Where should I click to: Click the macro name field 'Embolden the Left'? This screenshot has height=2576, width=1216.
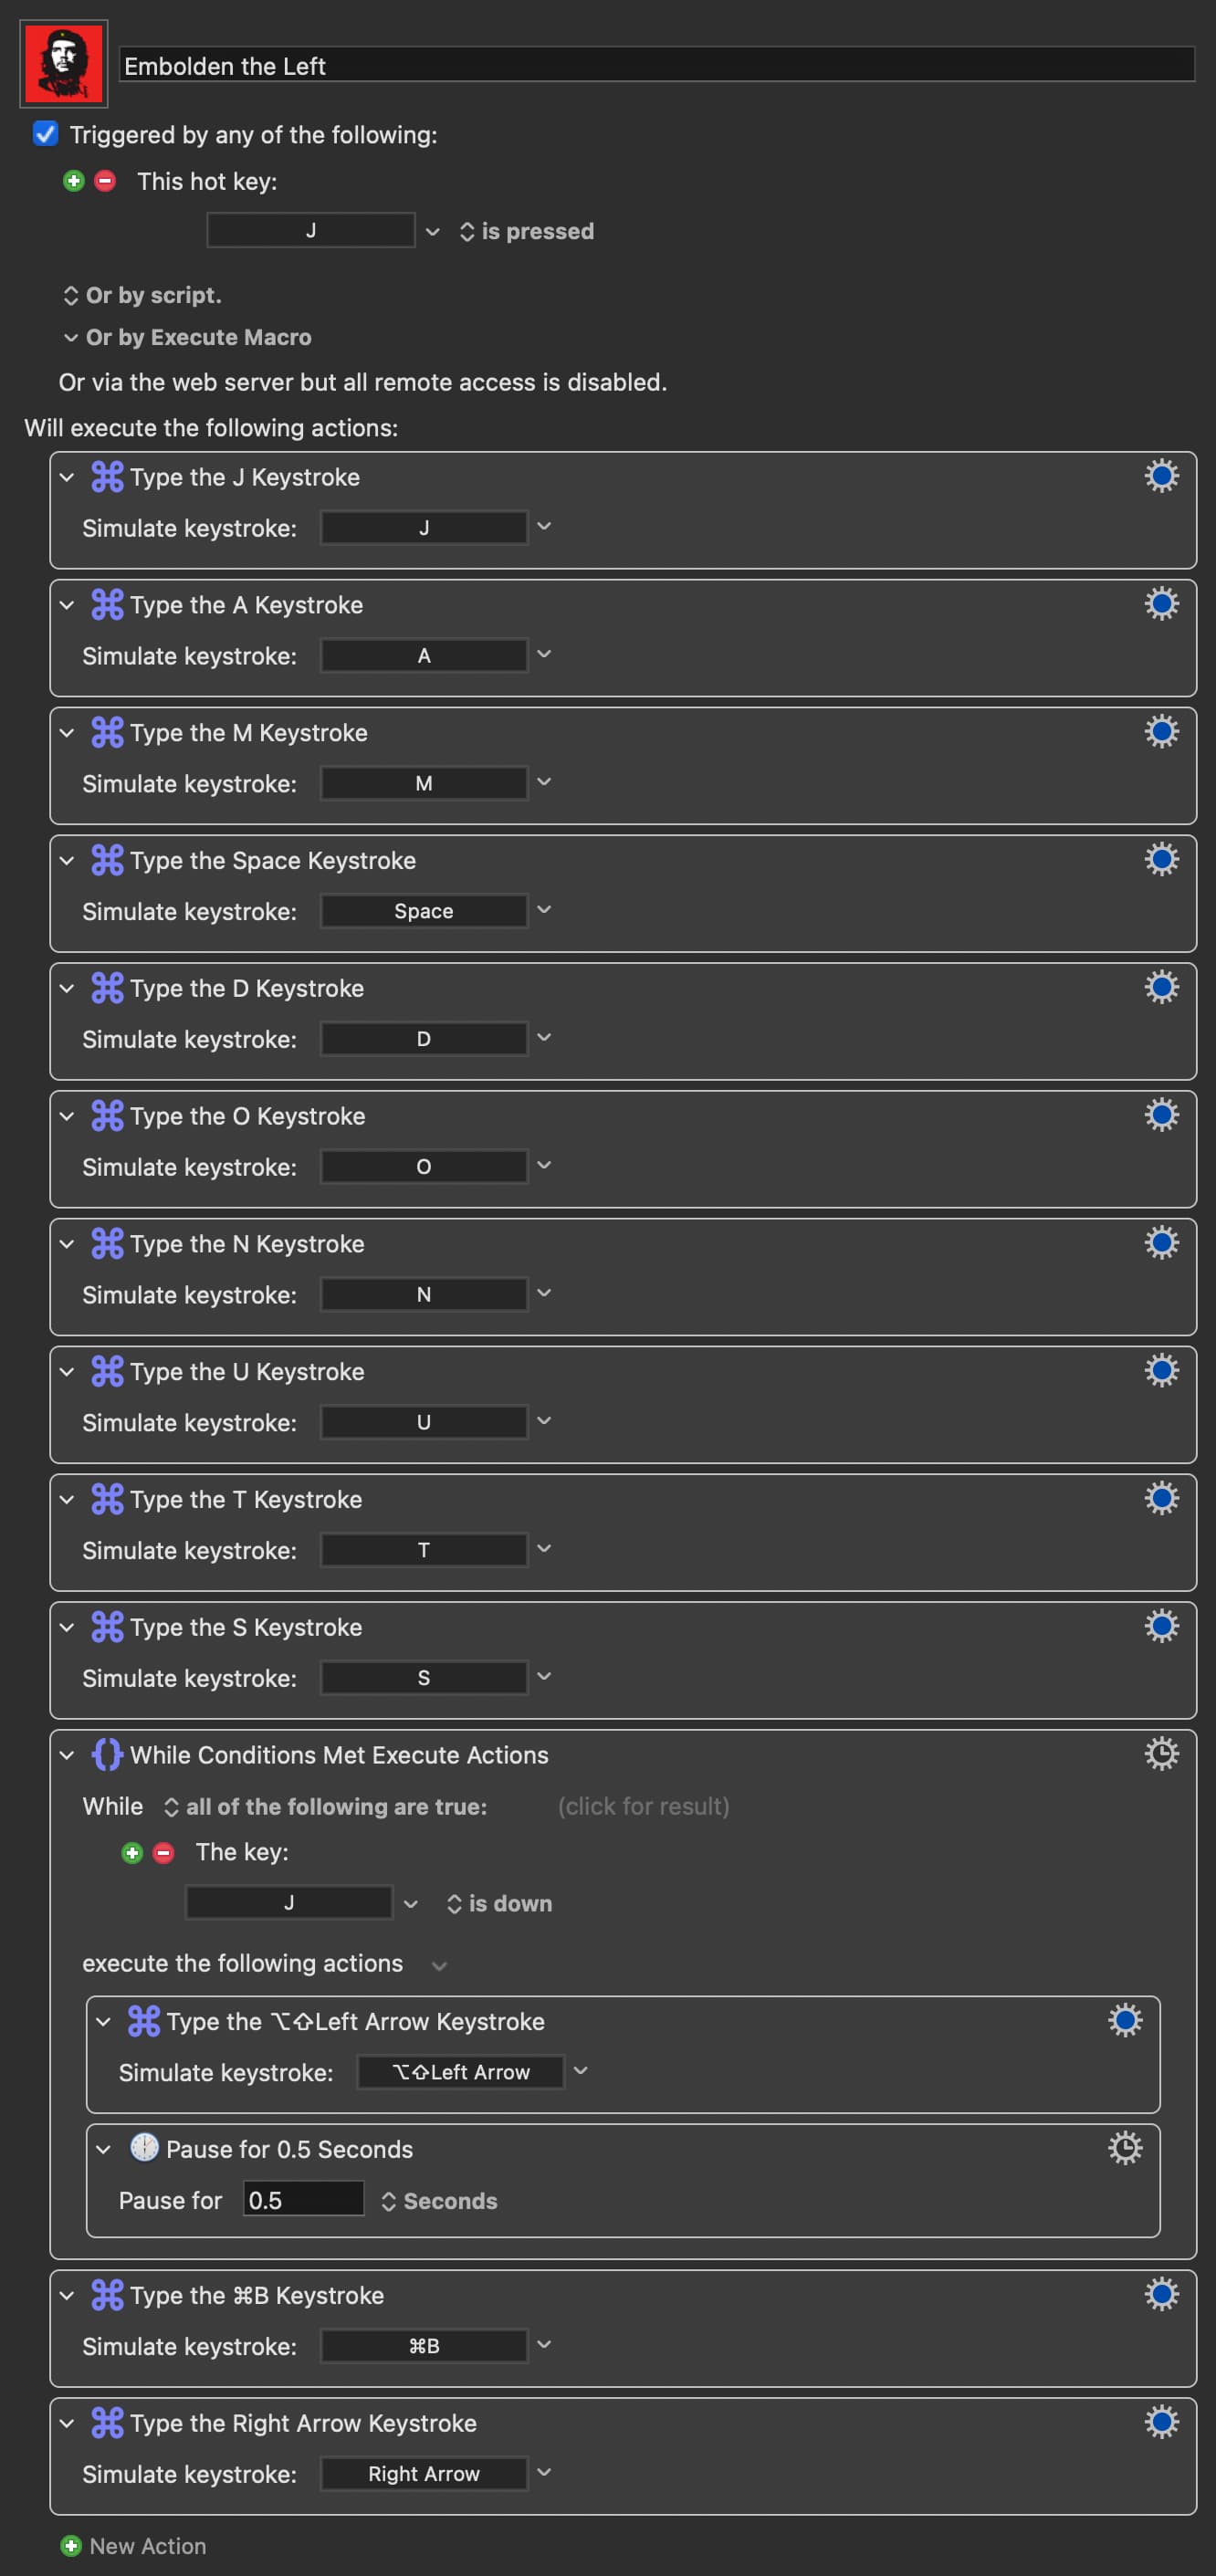(x=656, y=66)
